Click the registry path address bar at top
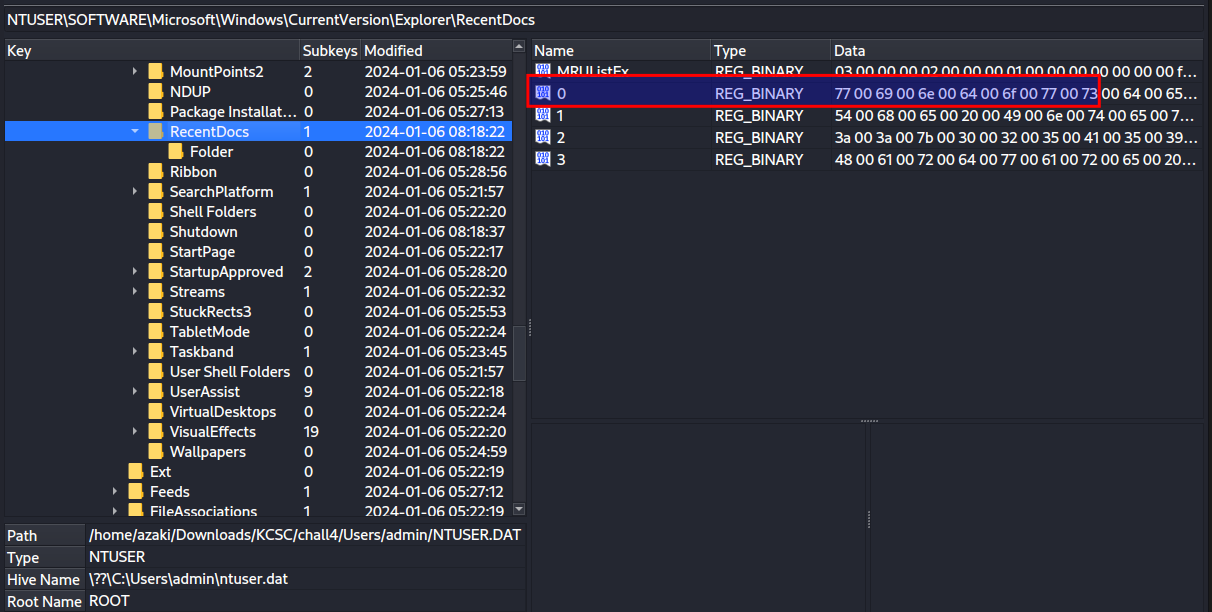The height and width of the screenshot is (612, 1212). pyautogui.click(x=606, y=19)
